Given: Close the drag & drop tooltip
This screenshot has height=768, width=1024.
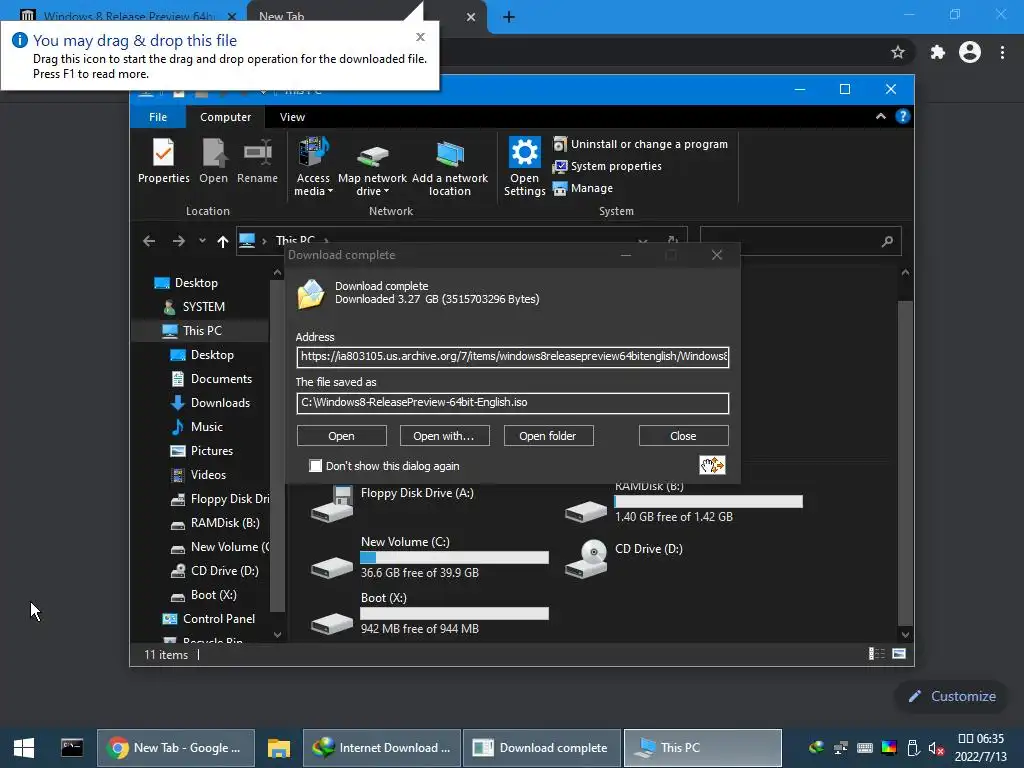Looking at the screenshot, I should tap(421, 37).
